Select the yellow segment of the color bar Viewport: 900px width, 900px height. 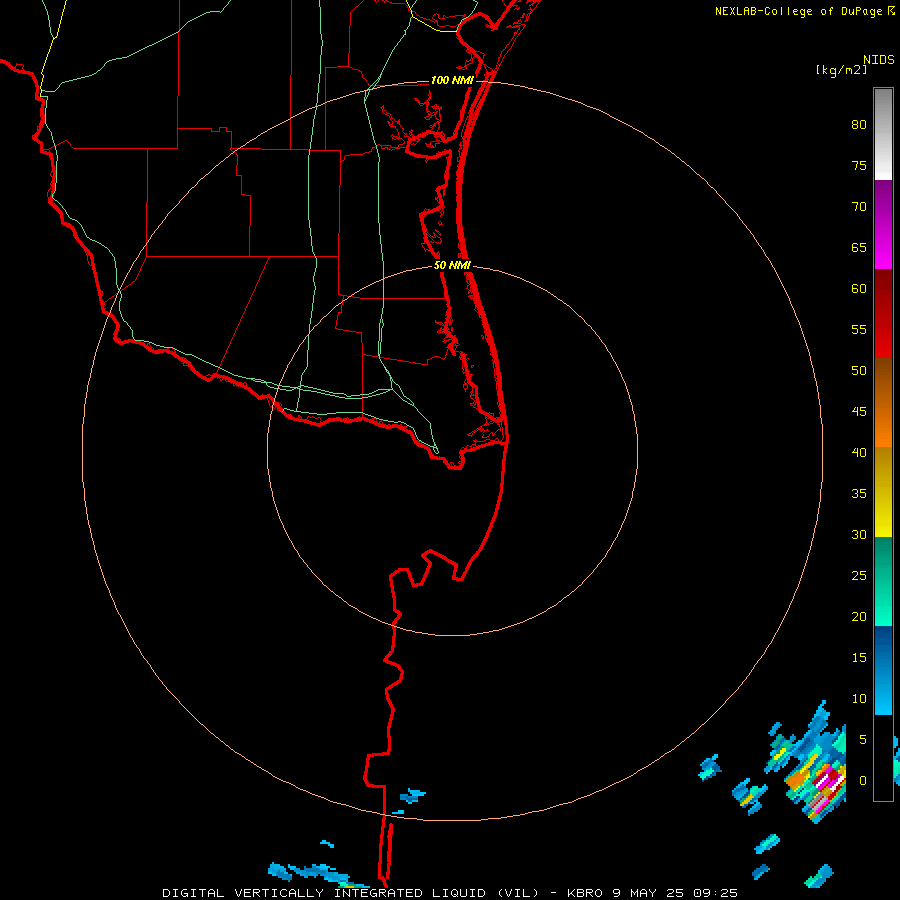click(883, 492)
